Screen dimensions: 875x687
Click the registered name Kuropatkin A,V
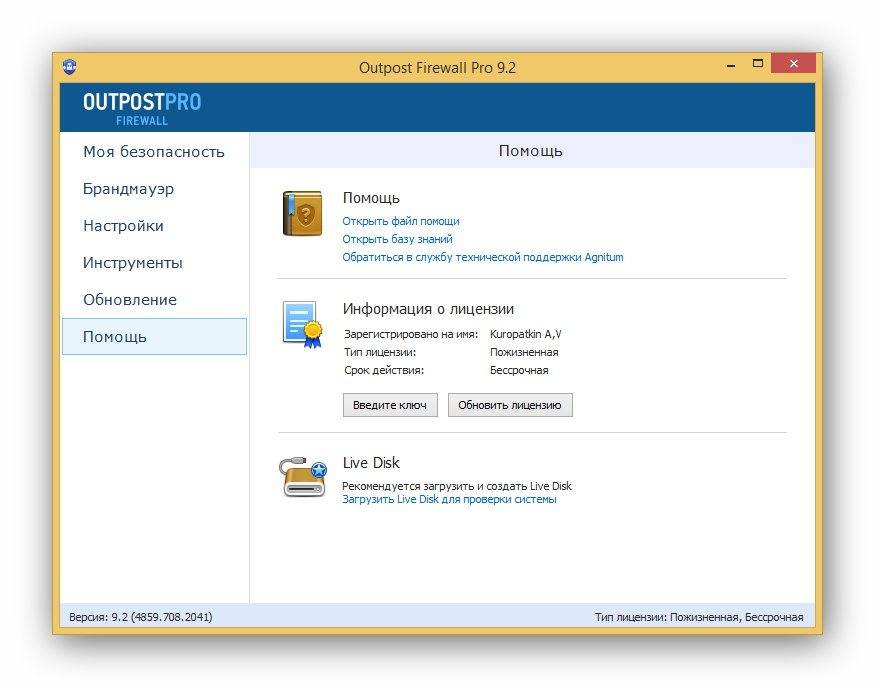526,334
